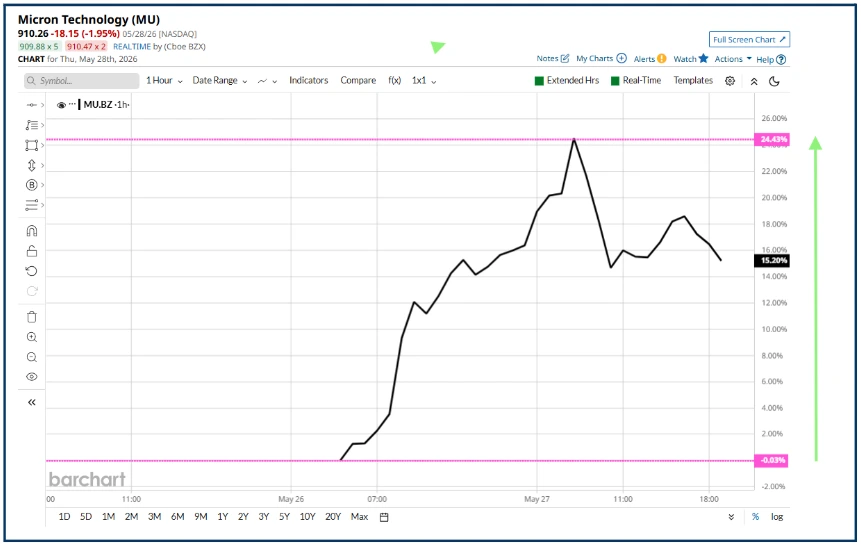The height and width of the screenshot is (545, 861).
Task: Select the 3M time range
Action: [154, 517]
